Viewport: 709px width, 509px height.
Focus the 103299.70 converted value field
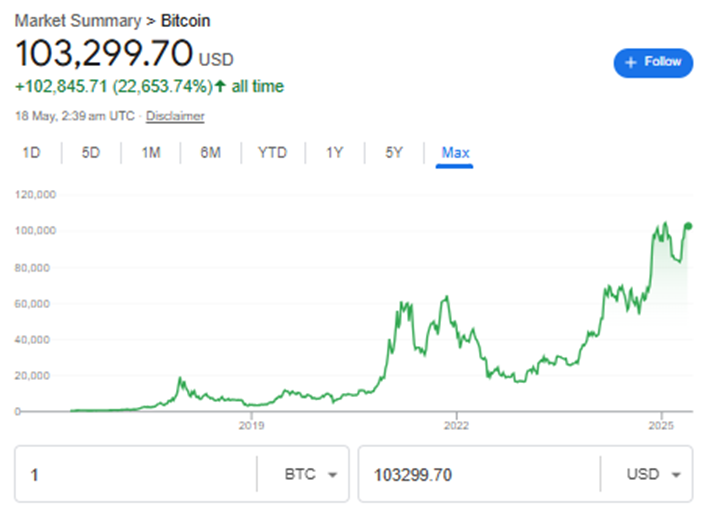478,474
